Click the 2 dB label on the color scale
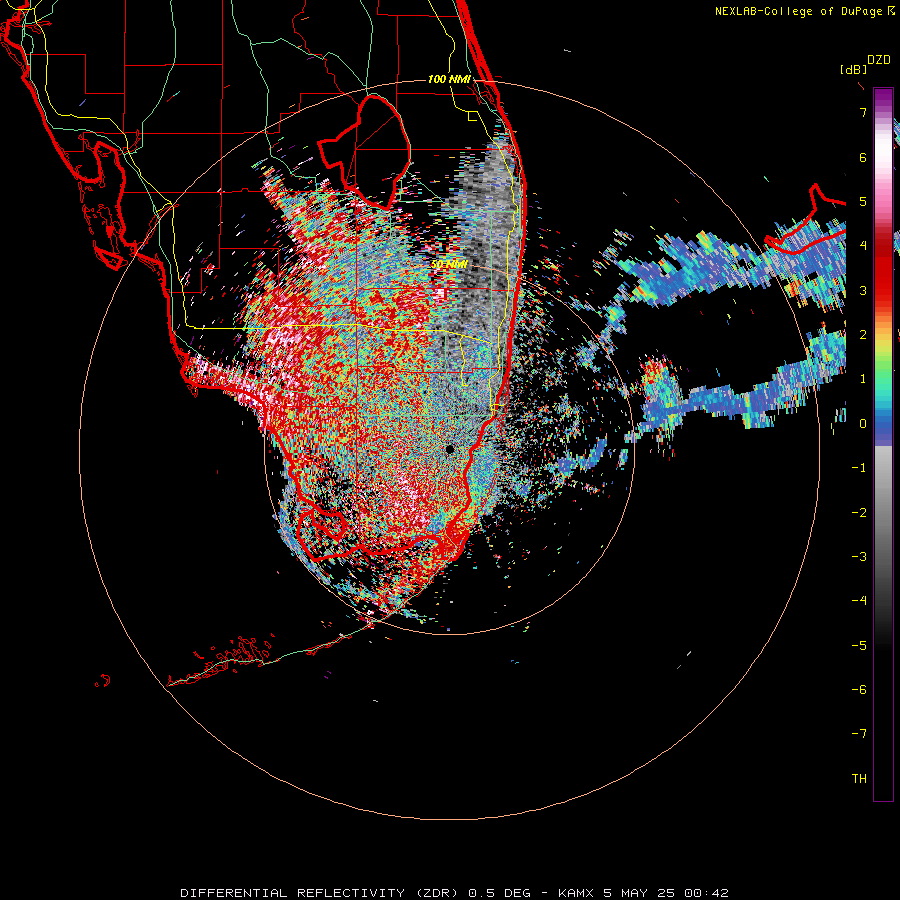This screenshot has height=900, width=900. click(863, 335)
